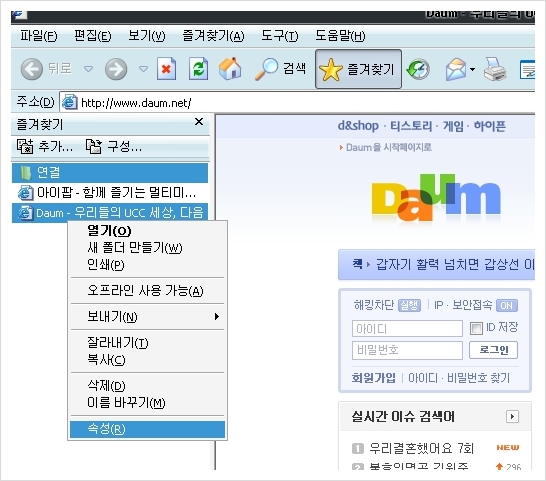Viewport: 546px width, 481px height.
Task: Click the Stop loading icon
Action: pos(166,69)
